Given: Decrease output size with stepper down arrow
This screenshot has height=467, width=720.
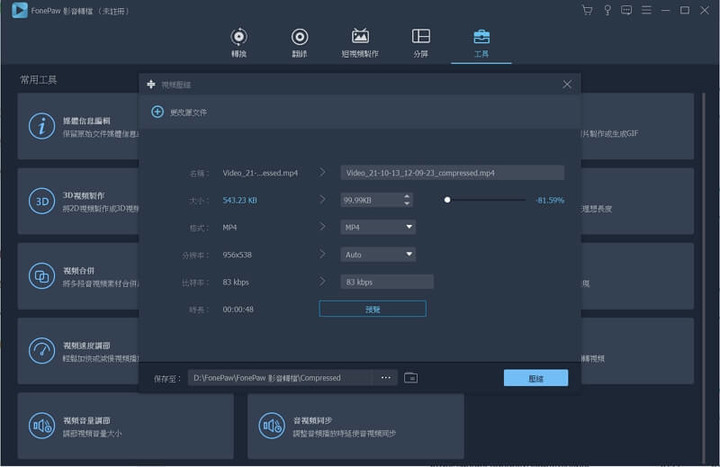Looking at the screenshot, I should tap(407, 203).
